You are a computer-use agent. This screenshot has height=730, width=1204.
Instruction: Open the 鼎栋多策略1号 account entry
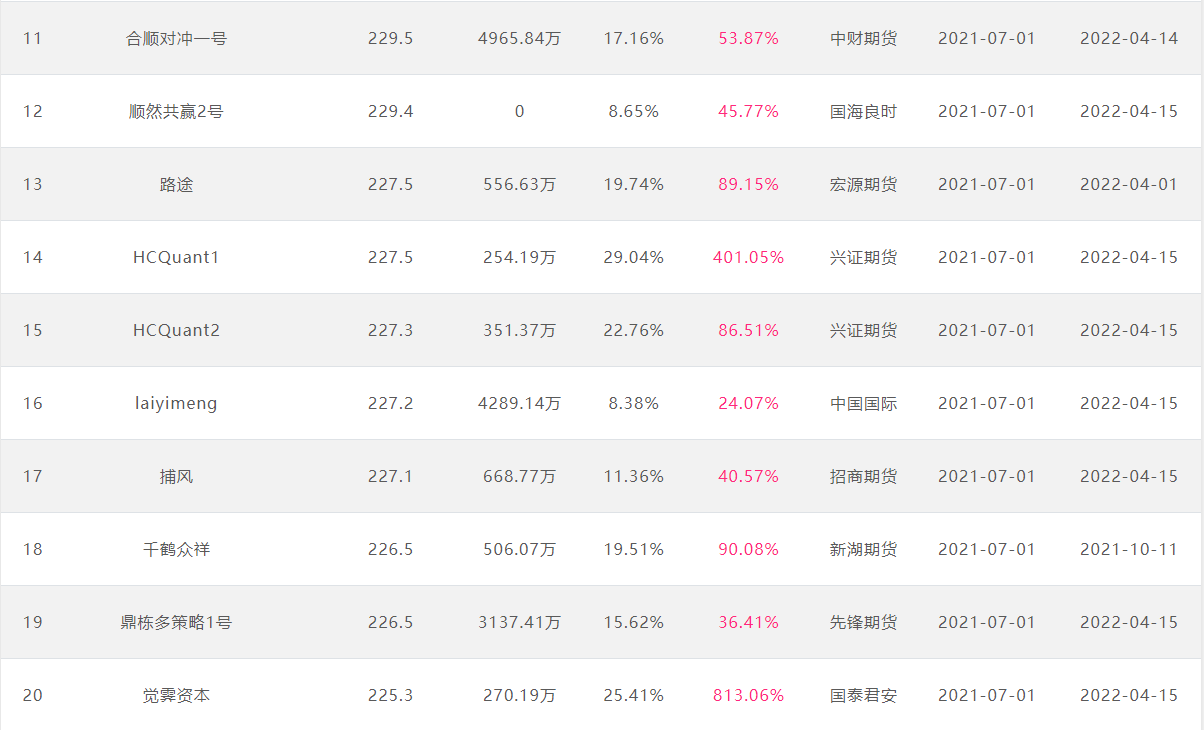point(176,622)
